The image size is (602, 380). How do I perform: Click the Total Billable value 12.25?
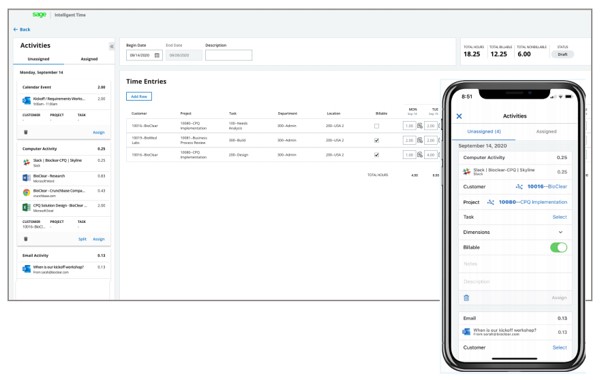tap(499, 55)
